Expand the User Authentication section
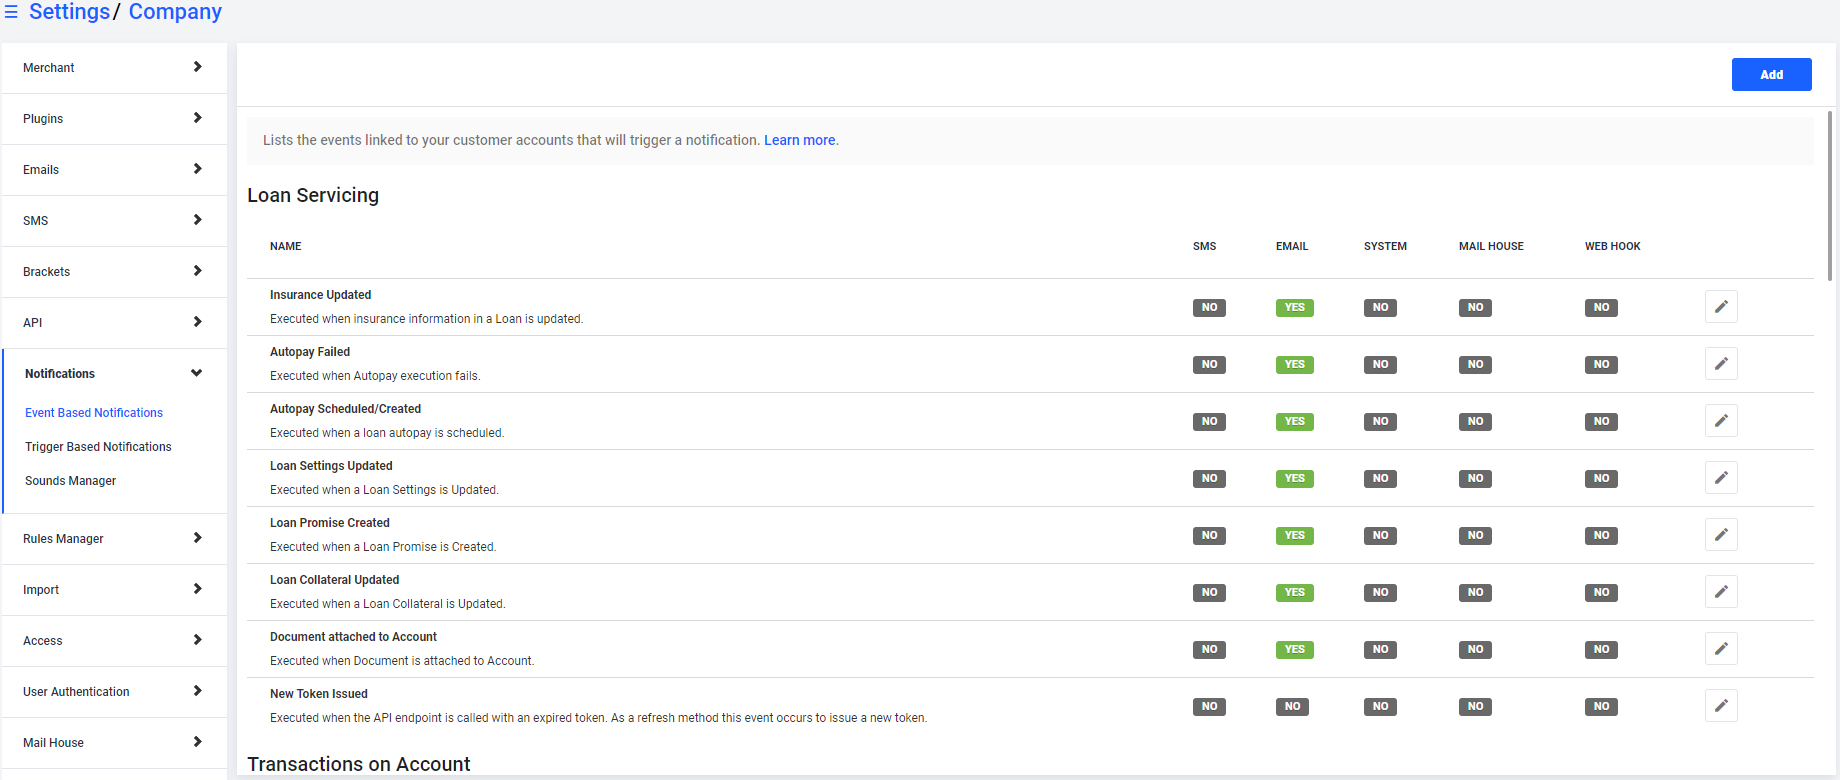Viewport: 1840px width, 780px height. (114, 692)
